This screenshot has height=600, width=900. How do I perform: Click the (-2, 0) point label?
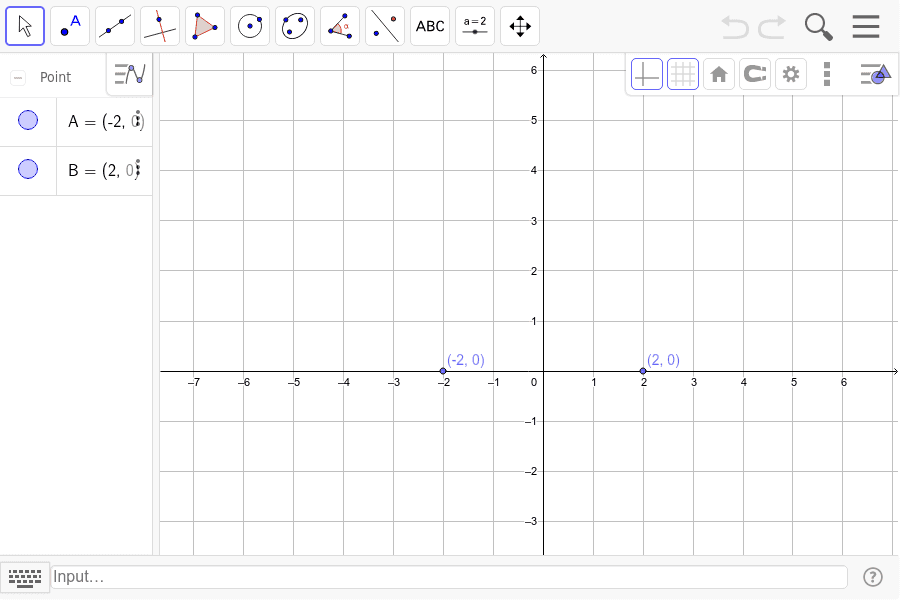[x=466, y=360]
